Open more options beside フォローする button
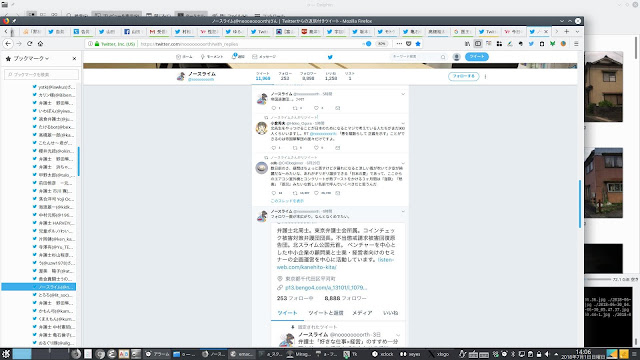 pos(485,76)
